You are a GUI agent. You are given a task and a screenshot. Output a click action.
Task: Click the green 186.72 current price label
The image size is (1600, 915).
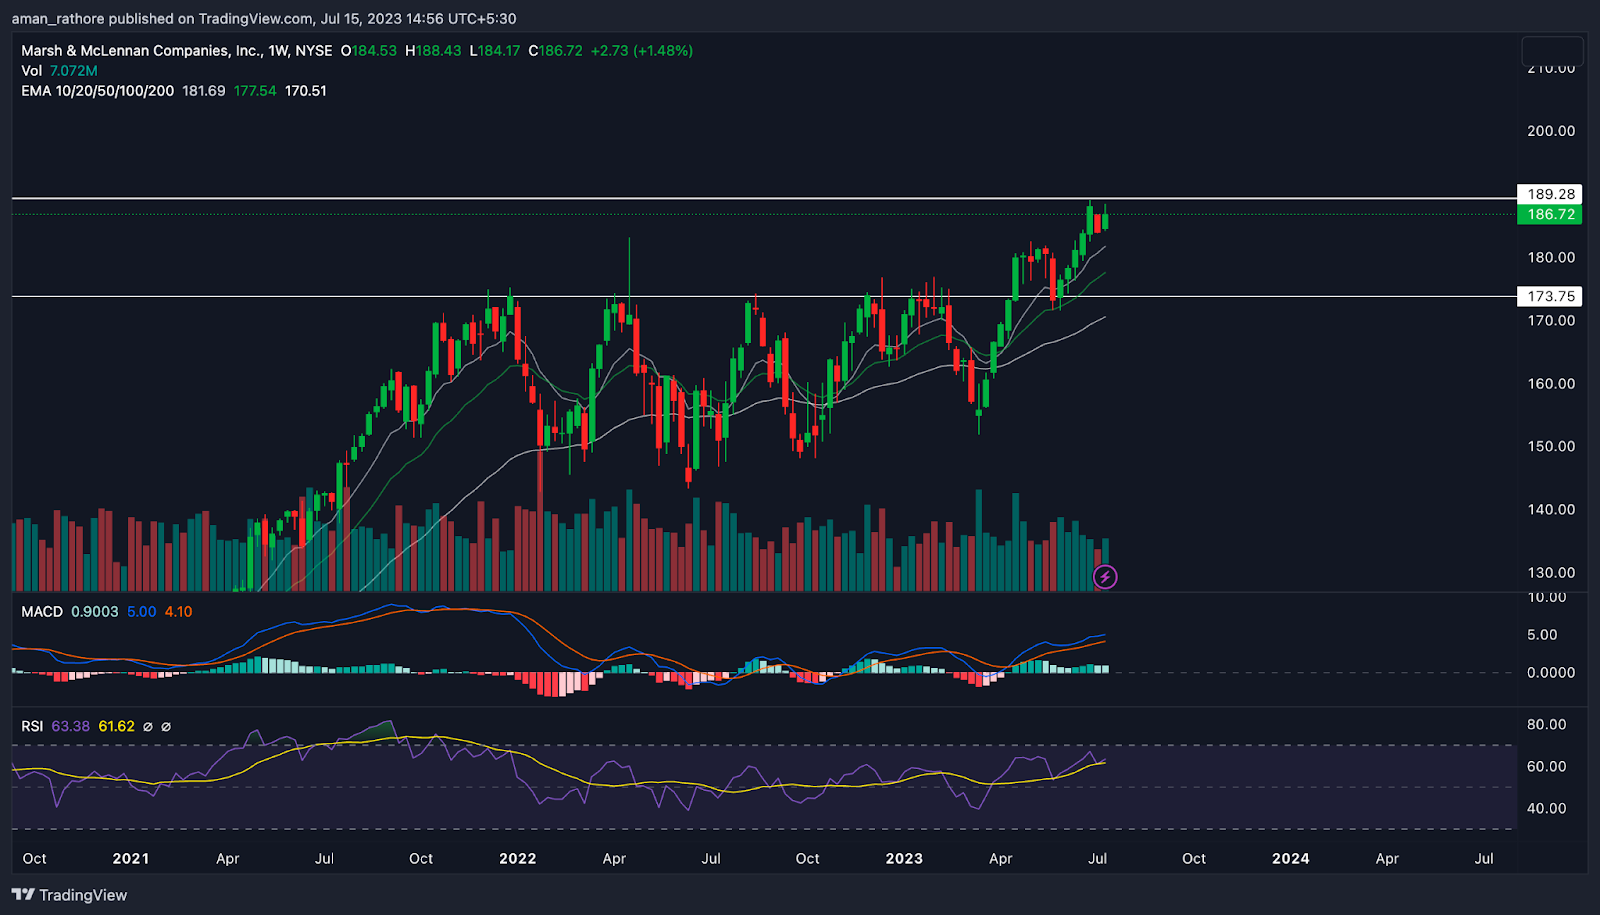pos(1550,214)
